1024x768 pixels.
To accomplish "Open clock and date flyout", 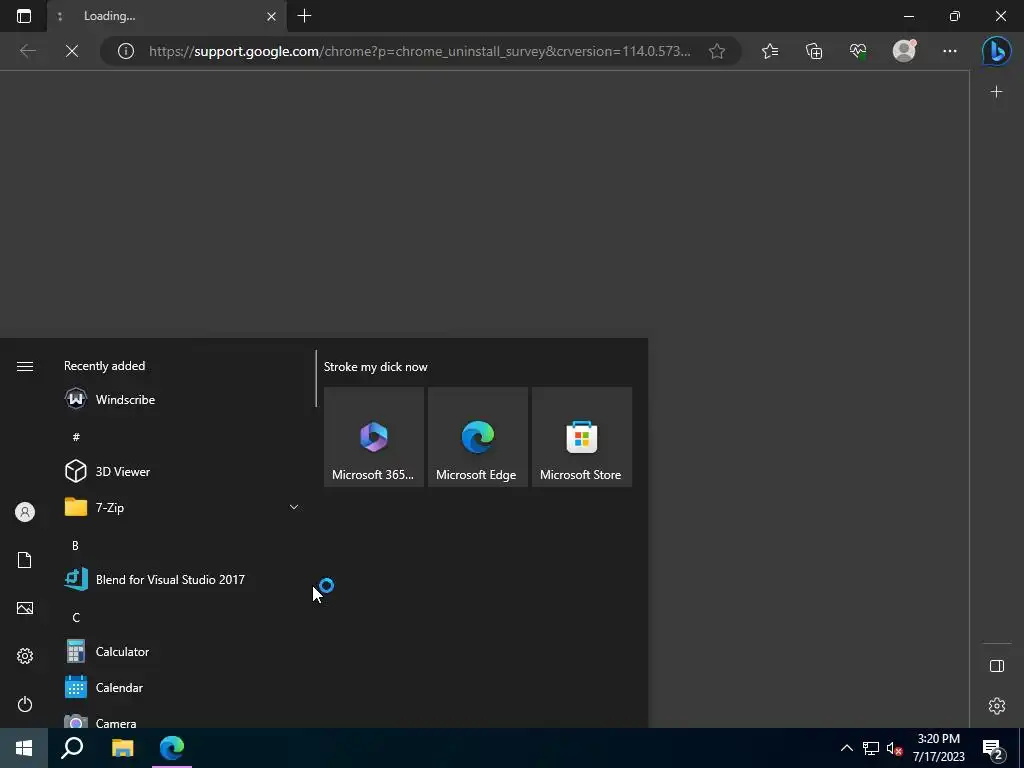I will tap(939, 748).
